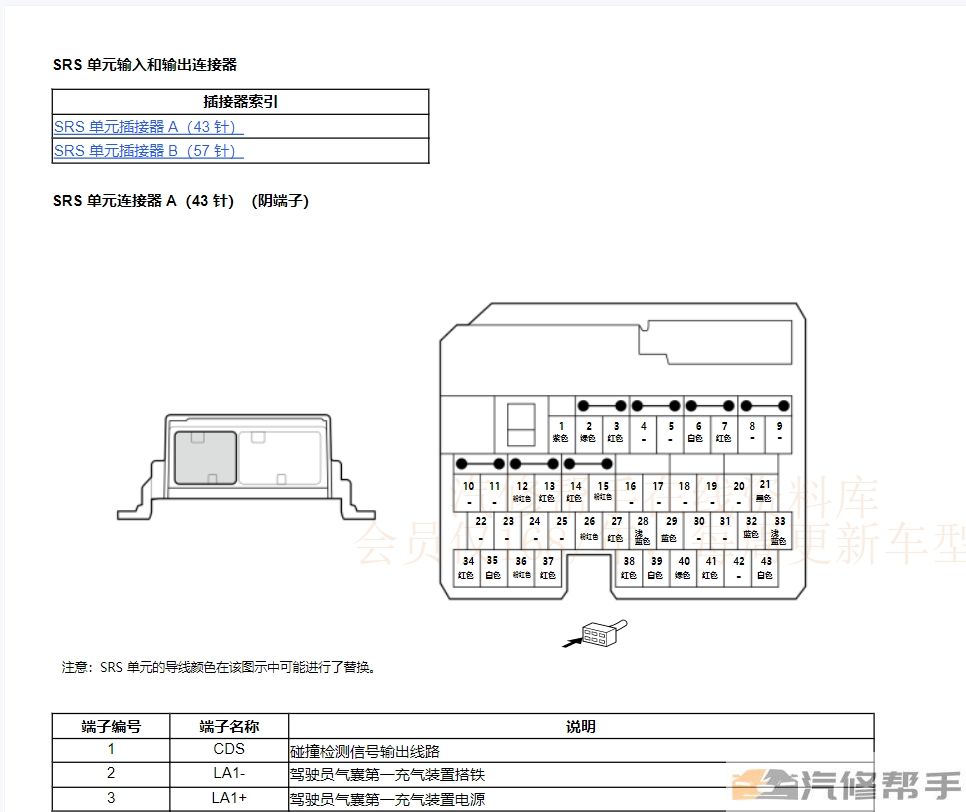The width and height of the screenshot is (966, 812).
Task: Click terminal 34 红色 in connector diagram
Action: click(x=468, y=567)
